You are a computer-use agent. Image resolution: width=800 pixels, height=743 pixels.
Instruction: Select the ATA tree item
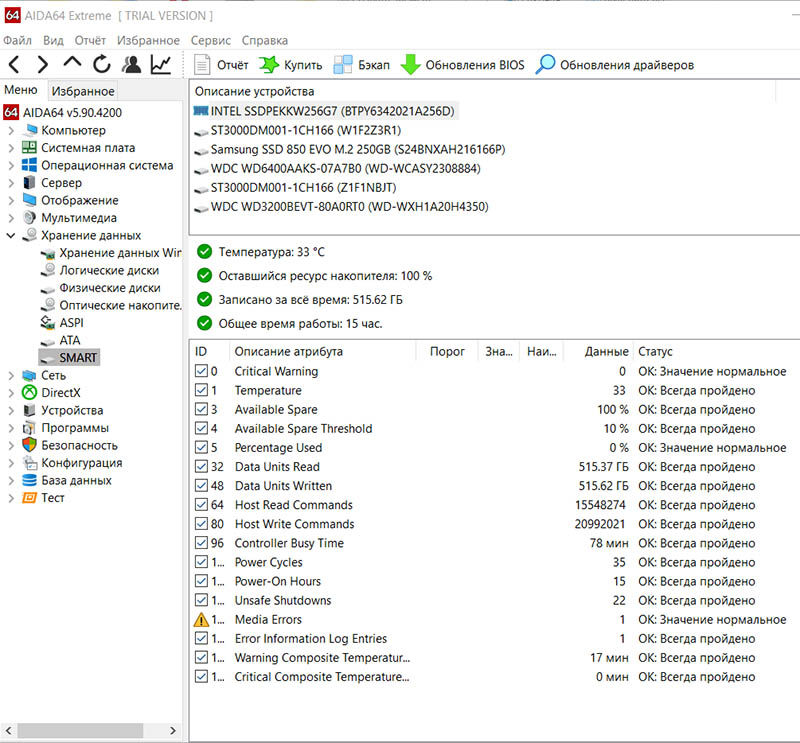(x=69, y=340)
